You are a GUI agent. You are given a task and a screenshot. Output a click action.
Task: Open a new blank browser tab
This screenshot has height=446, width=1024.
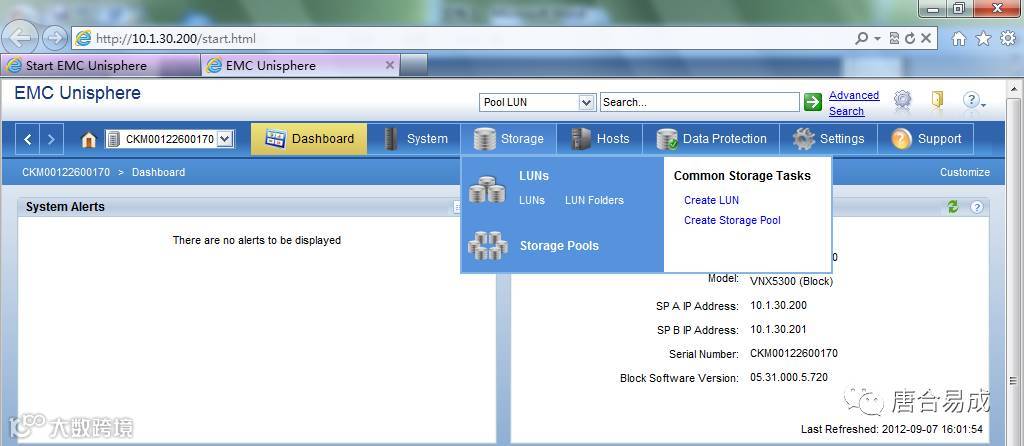[x=413, y=65]
